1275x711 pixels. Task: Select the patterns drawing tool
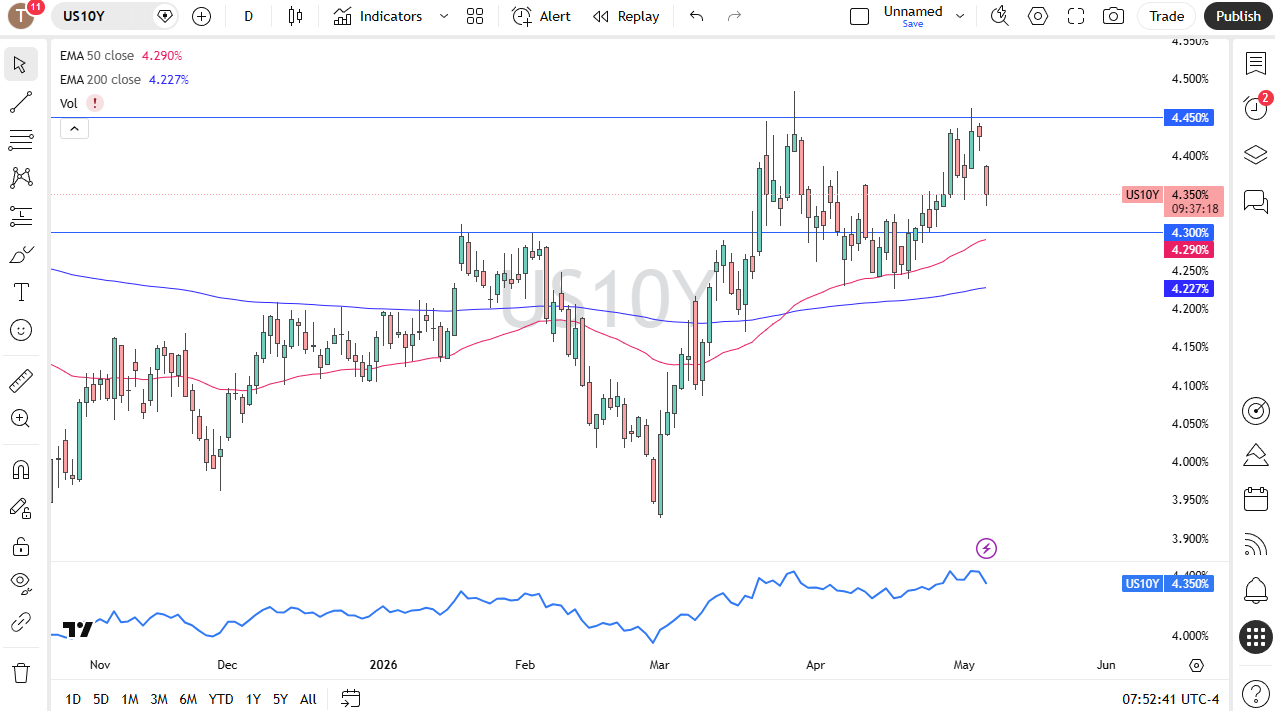20,178
